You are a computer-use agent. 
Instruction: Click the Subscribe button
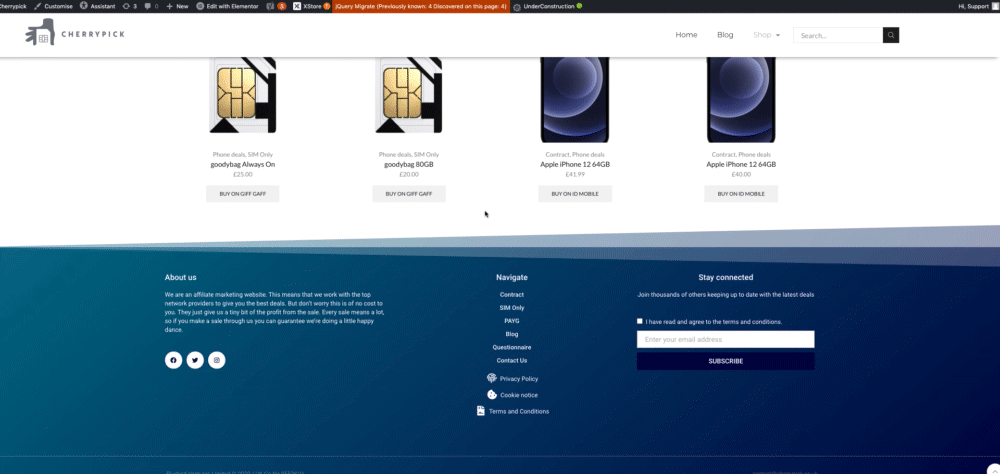point(725,361)
